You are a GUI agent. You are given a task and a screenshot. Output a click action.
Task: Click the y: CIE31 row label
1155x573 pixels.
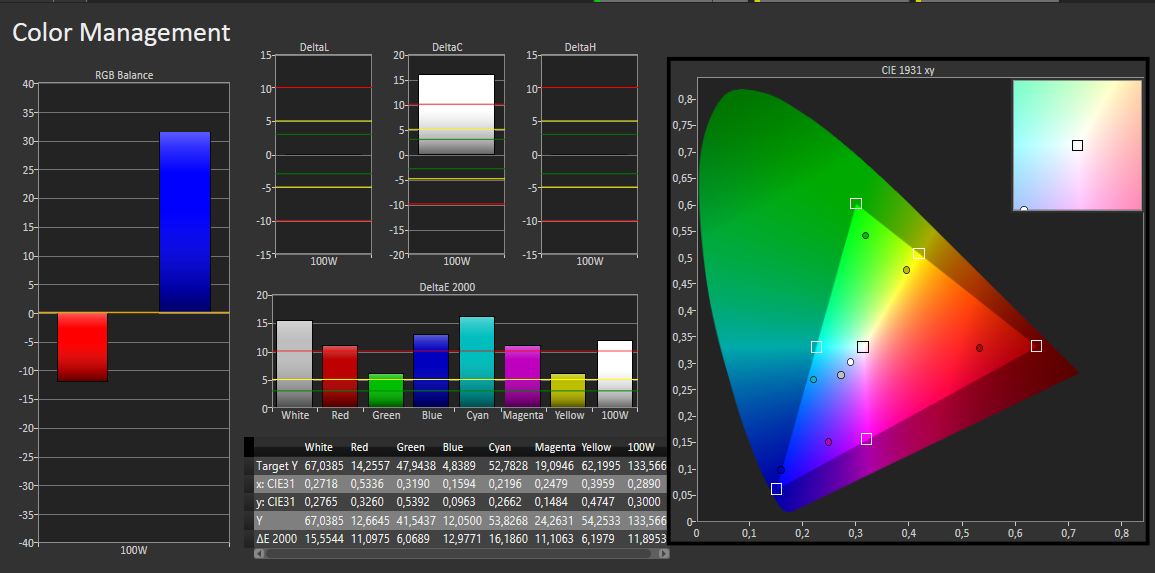[274, 502]
